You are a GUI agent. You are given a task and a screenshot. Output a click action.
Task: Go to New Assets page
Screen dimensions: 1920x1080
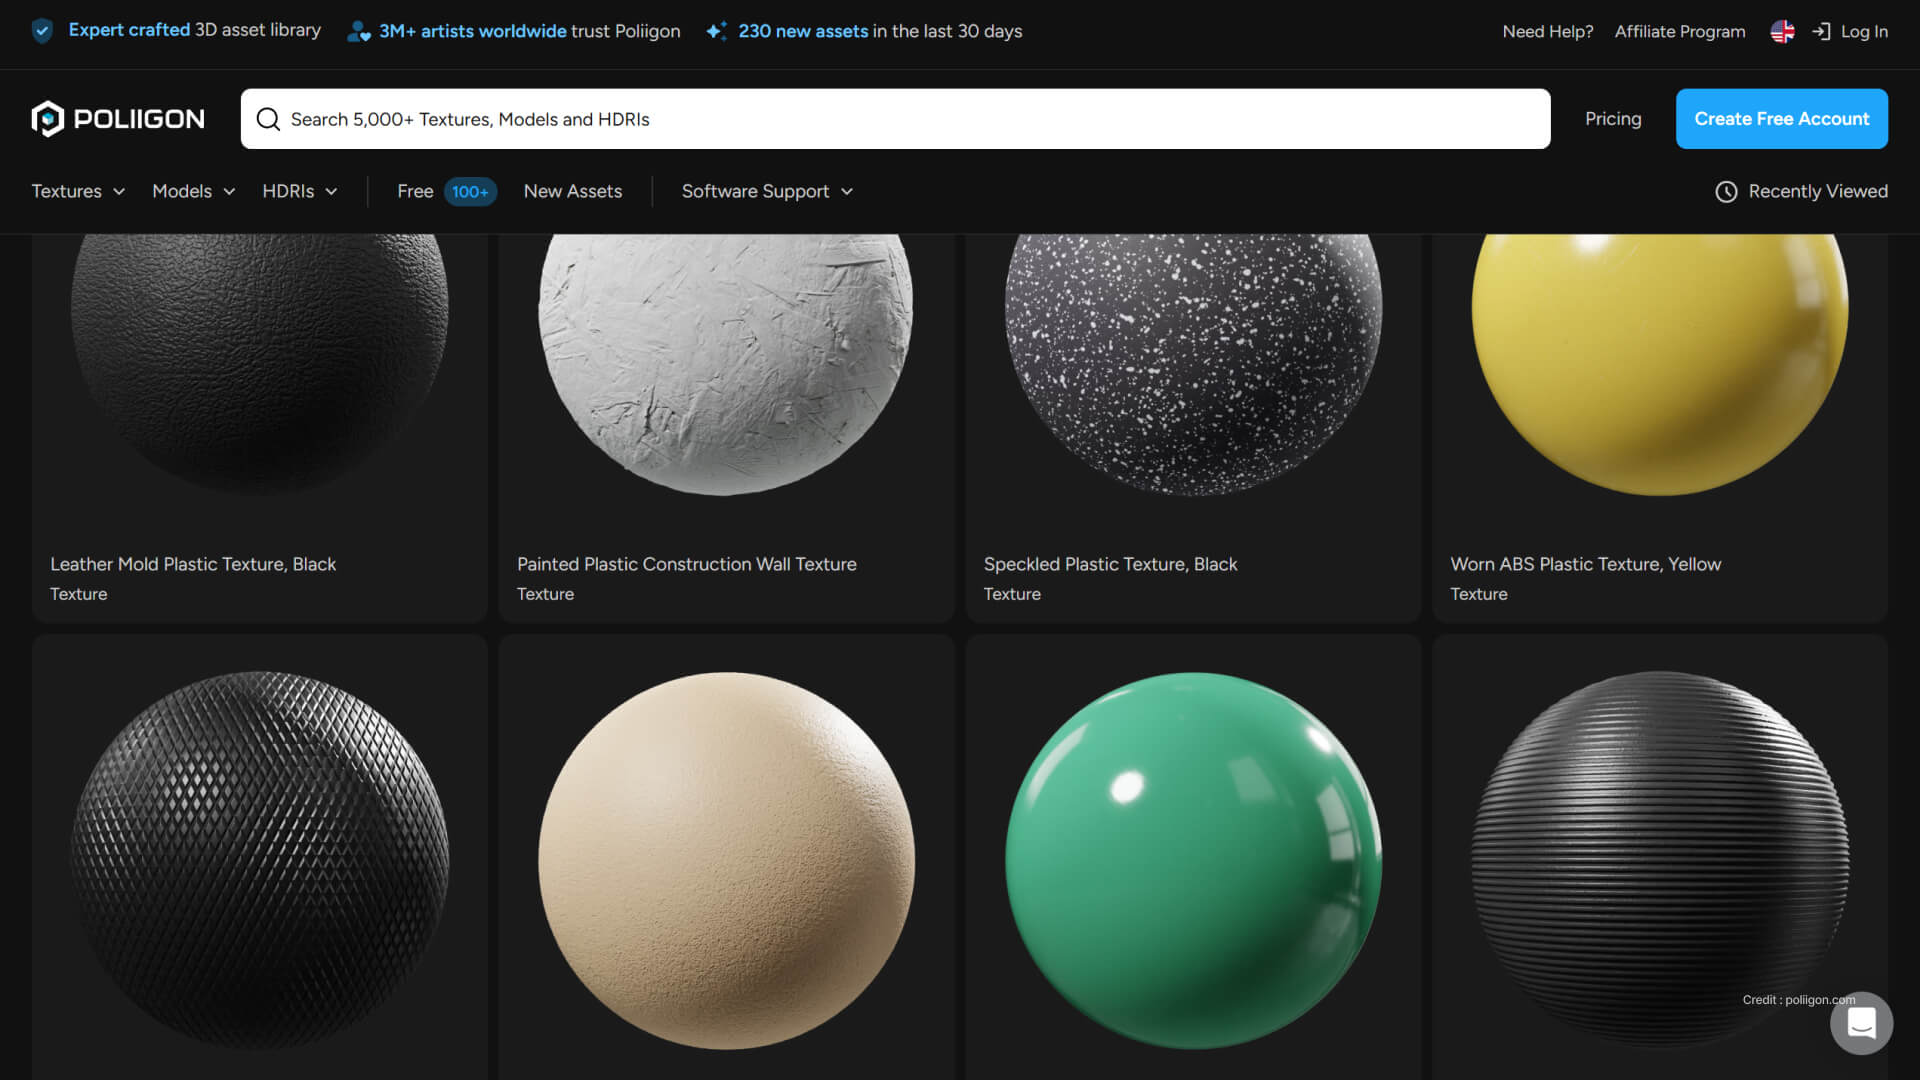point(572,191)
